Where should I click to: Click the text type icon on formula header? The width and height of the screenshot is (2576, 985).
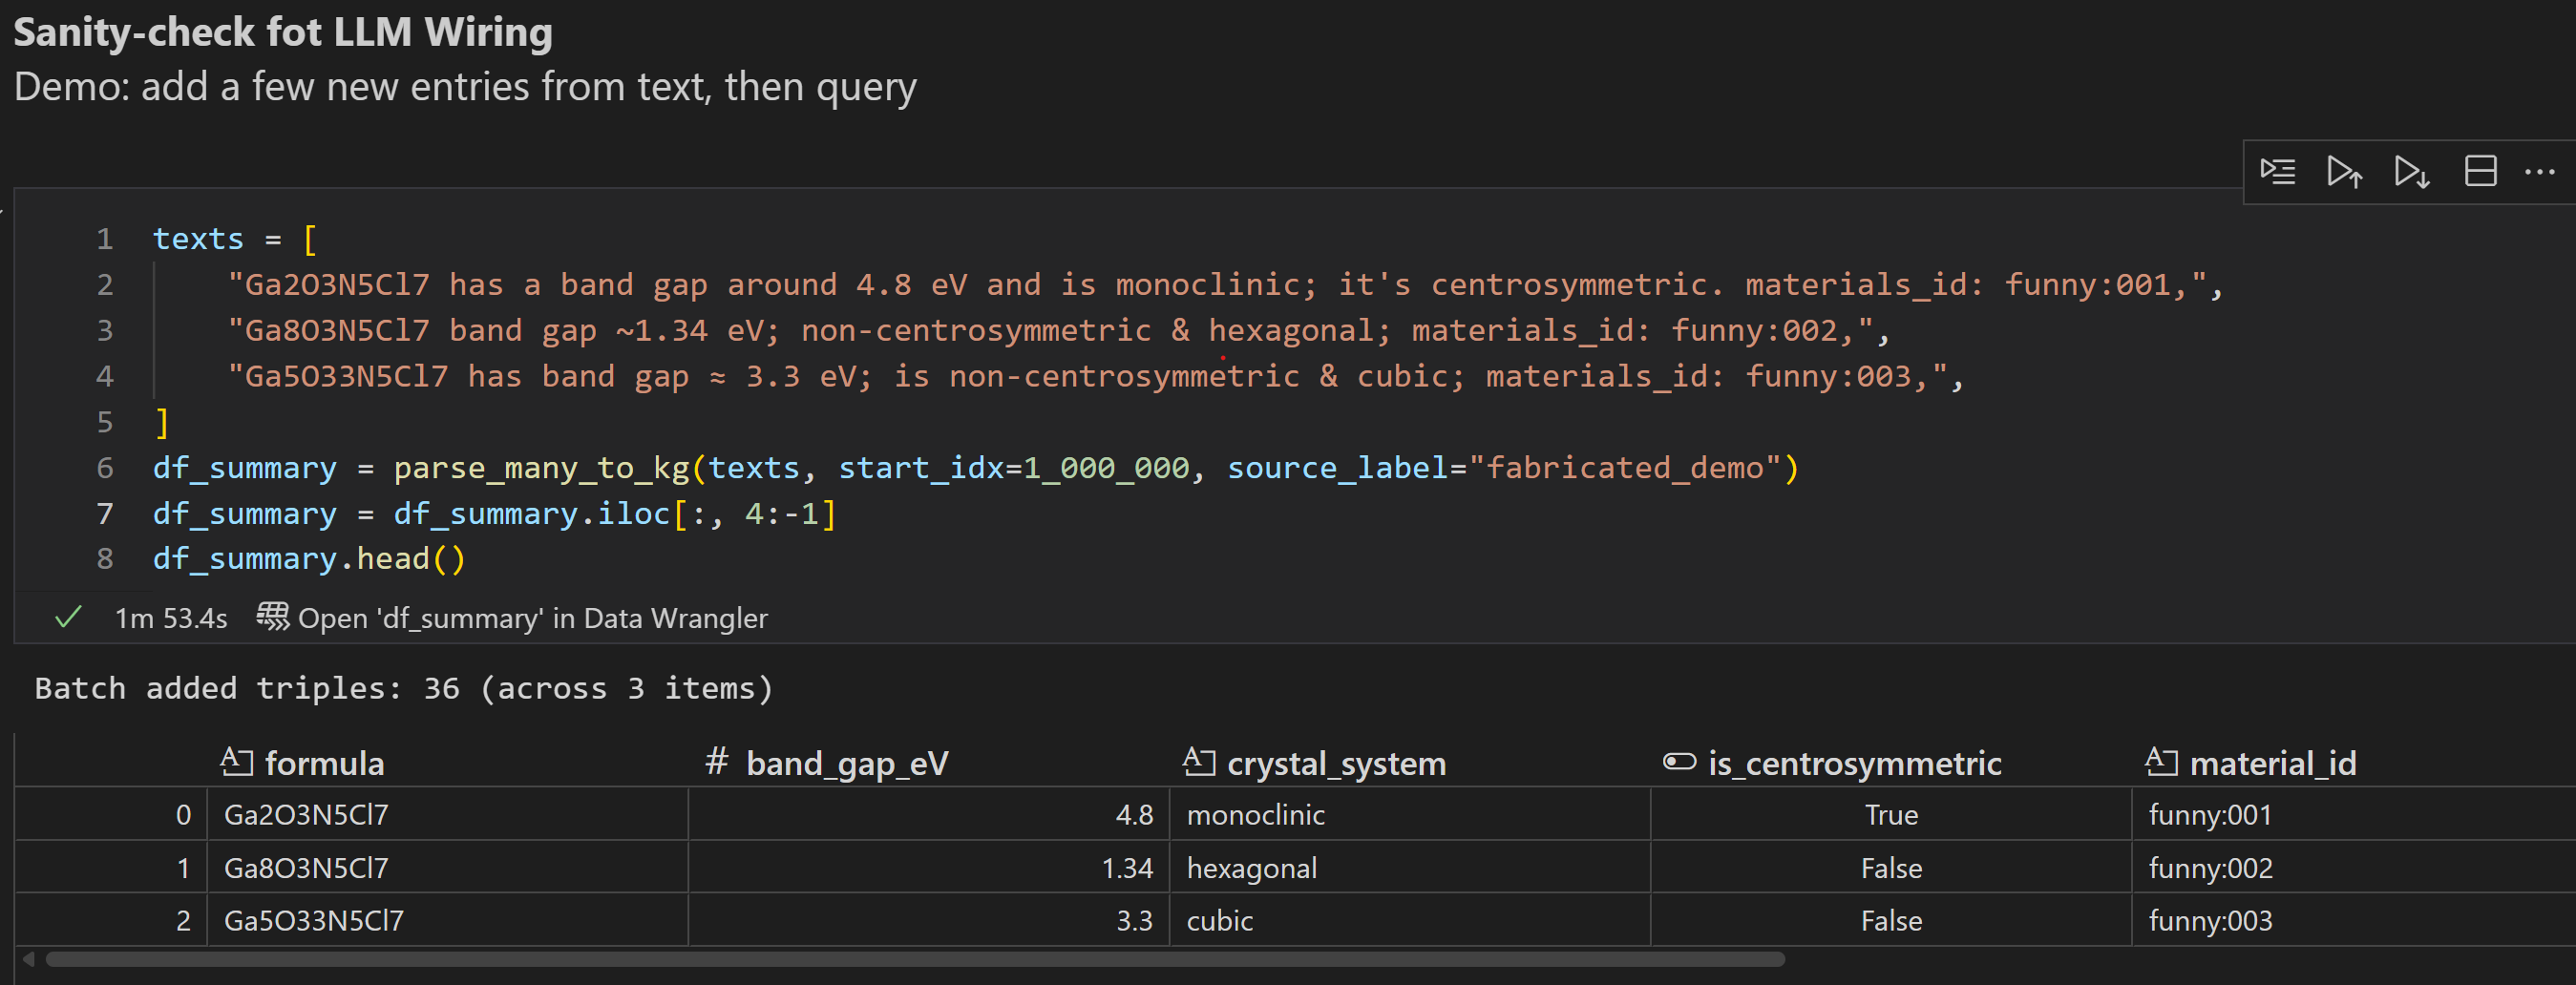(236, 761)
